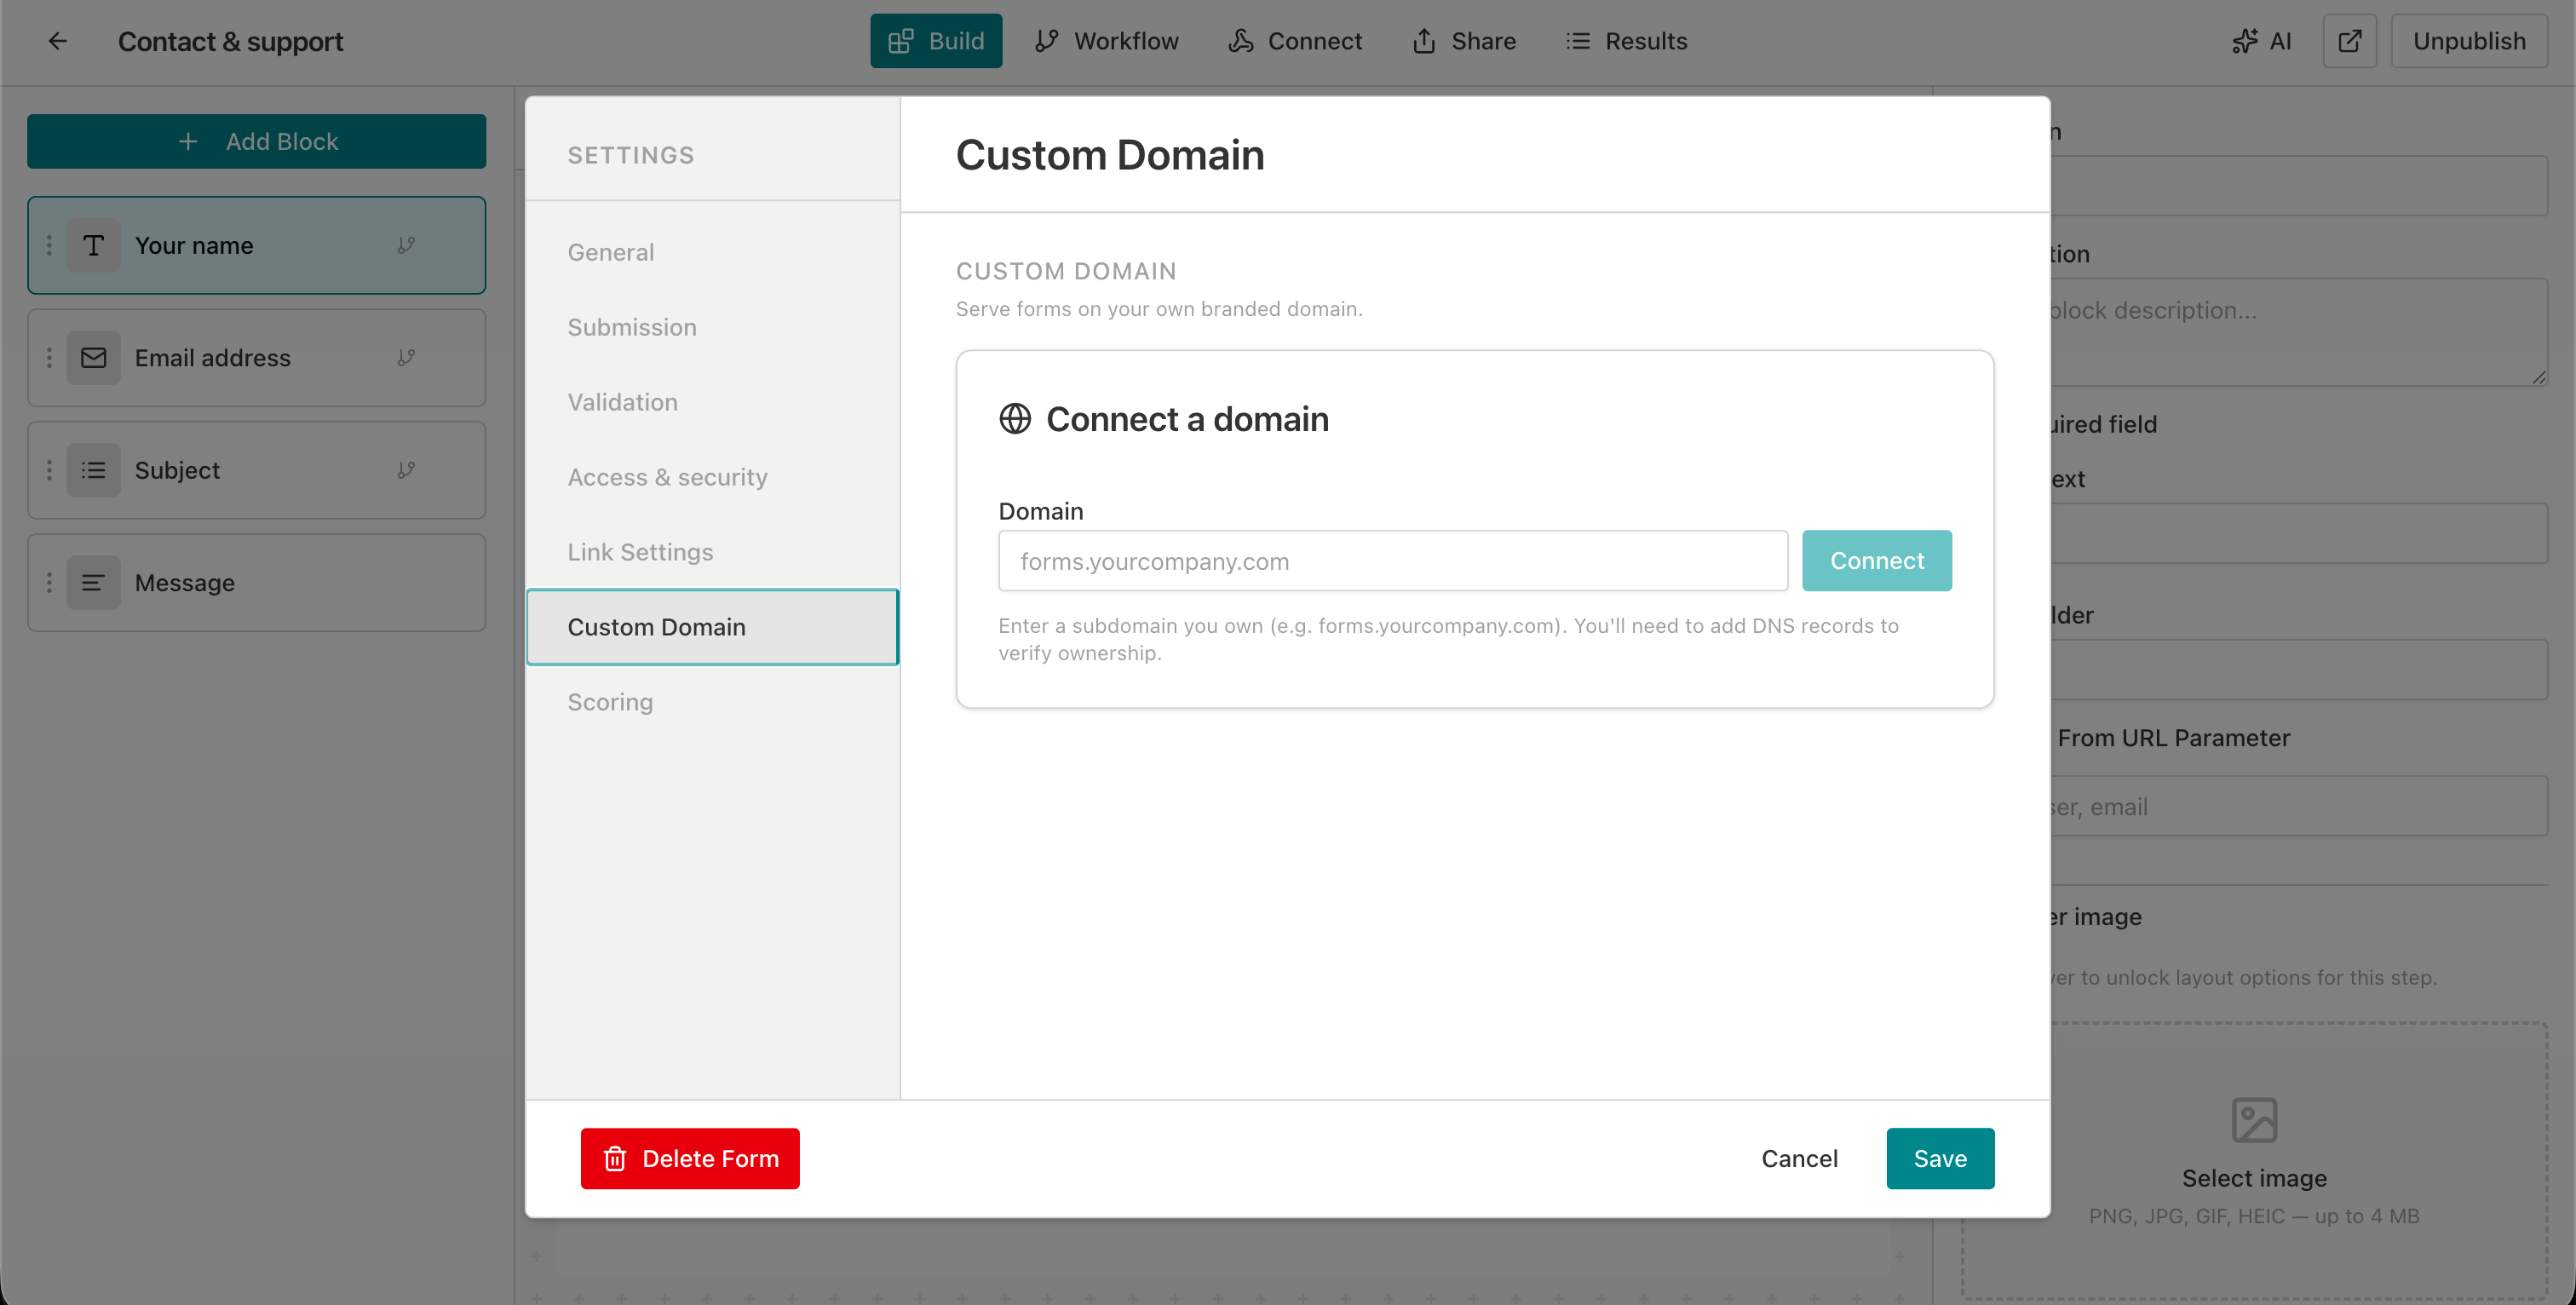Click the globe icon in Connect a domain

click(x=1015, y=419)
